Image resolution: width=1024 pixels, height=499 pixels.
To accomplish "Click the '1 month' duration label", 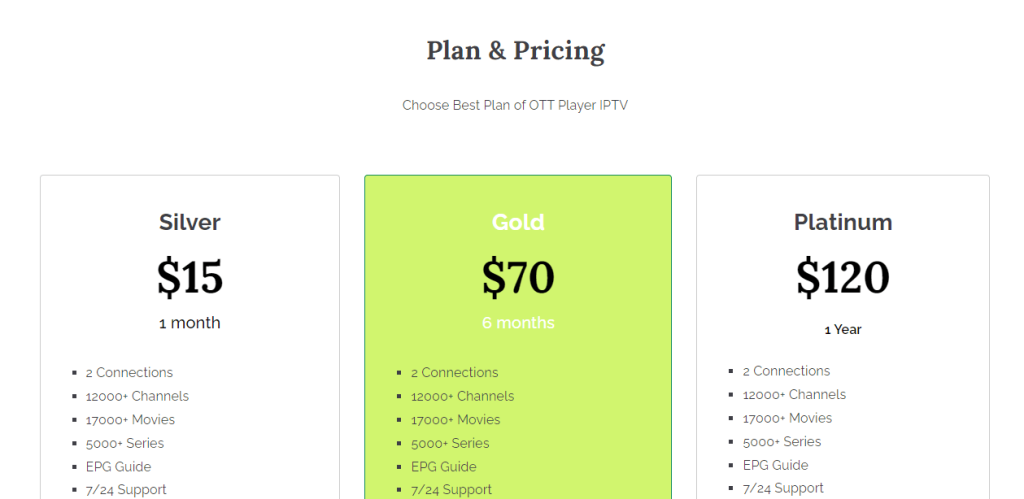I will point(190,323).
